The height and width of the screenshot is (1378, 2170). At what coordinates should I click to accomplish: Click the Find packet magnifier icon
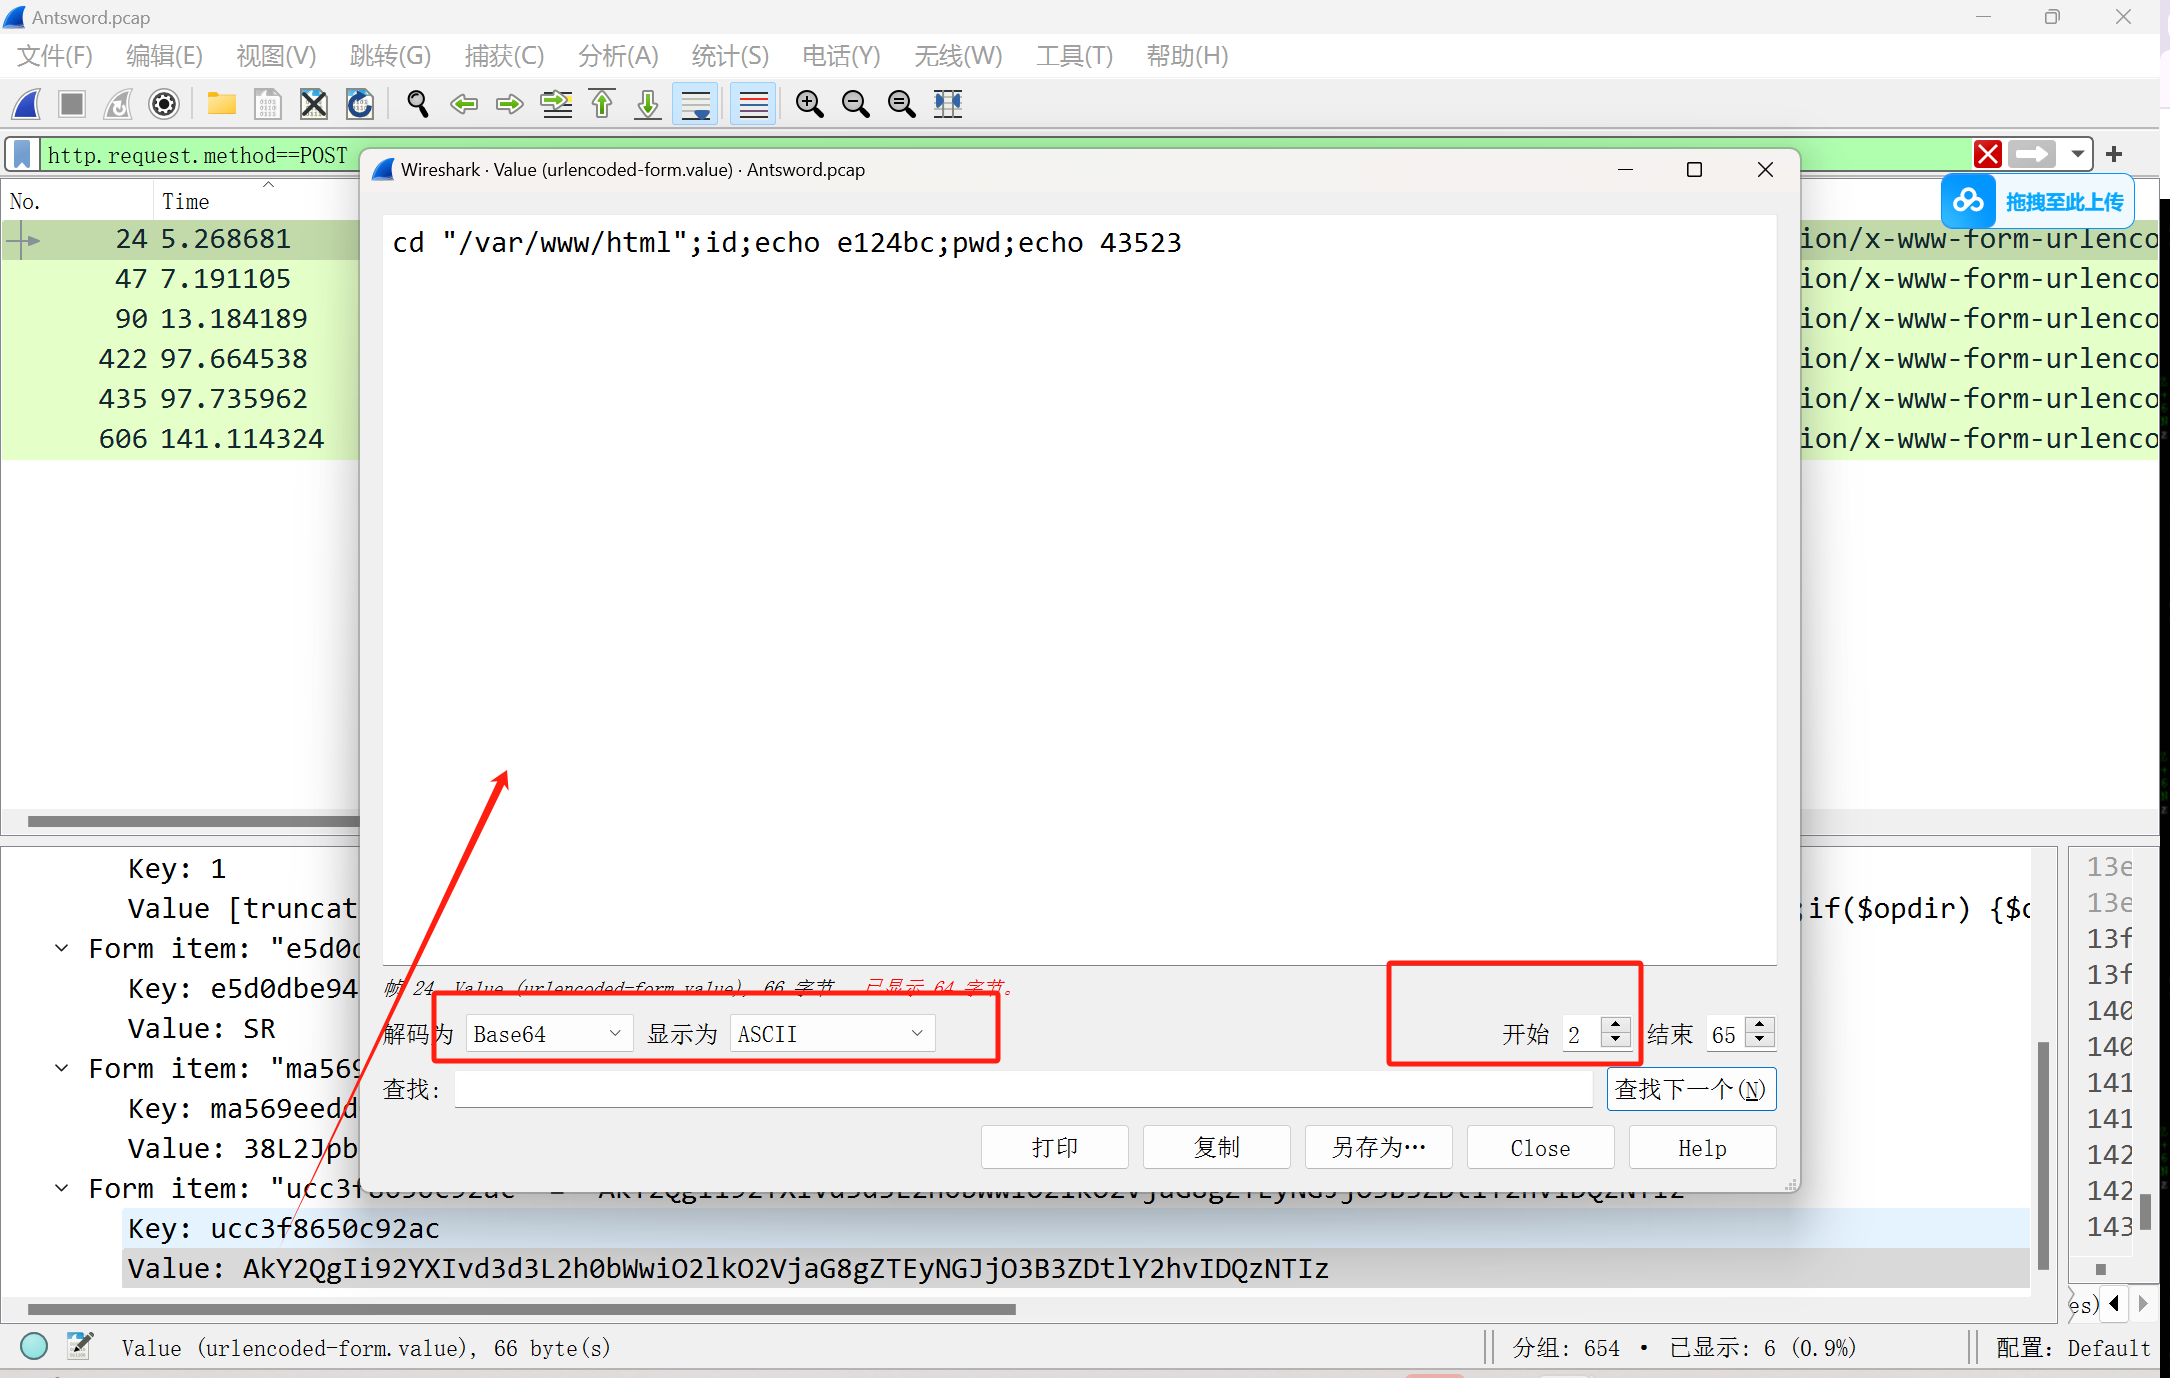pyautogui.click(x=417, y=104)
